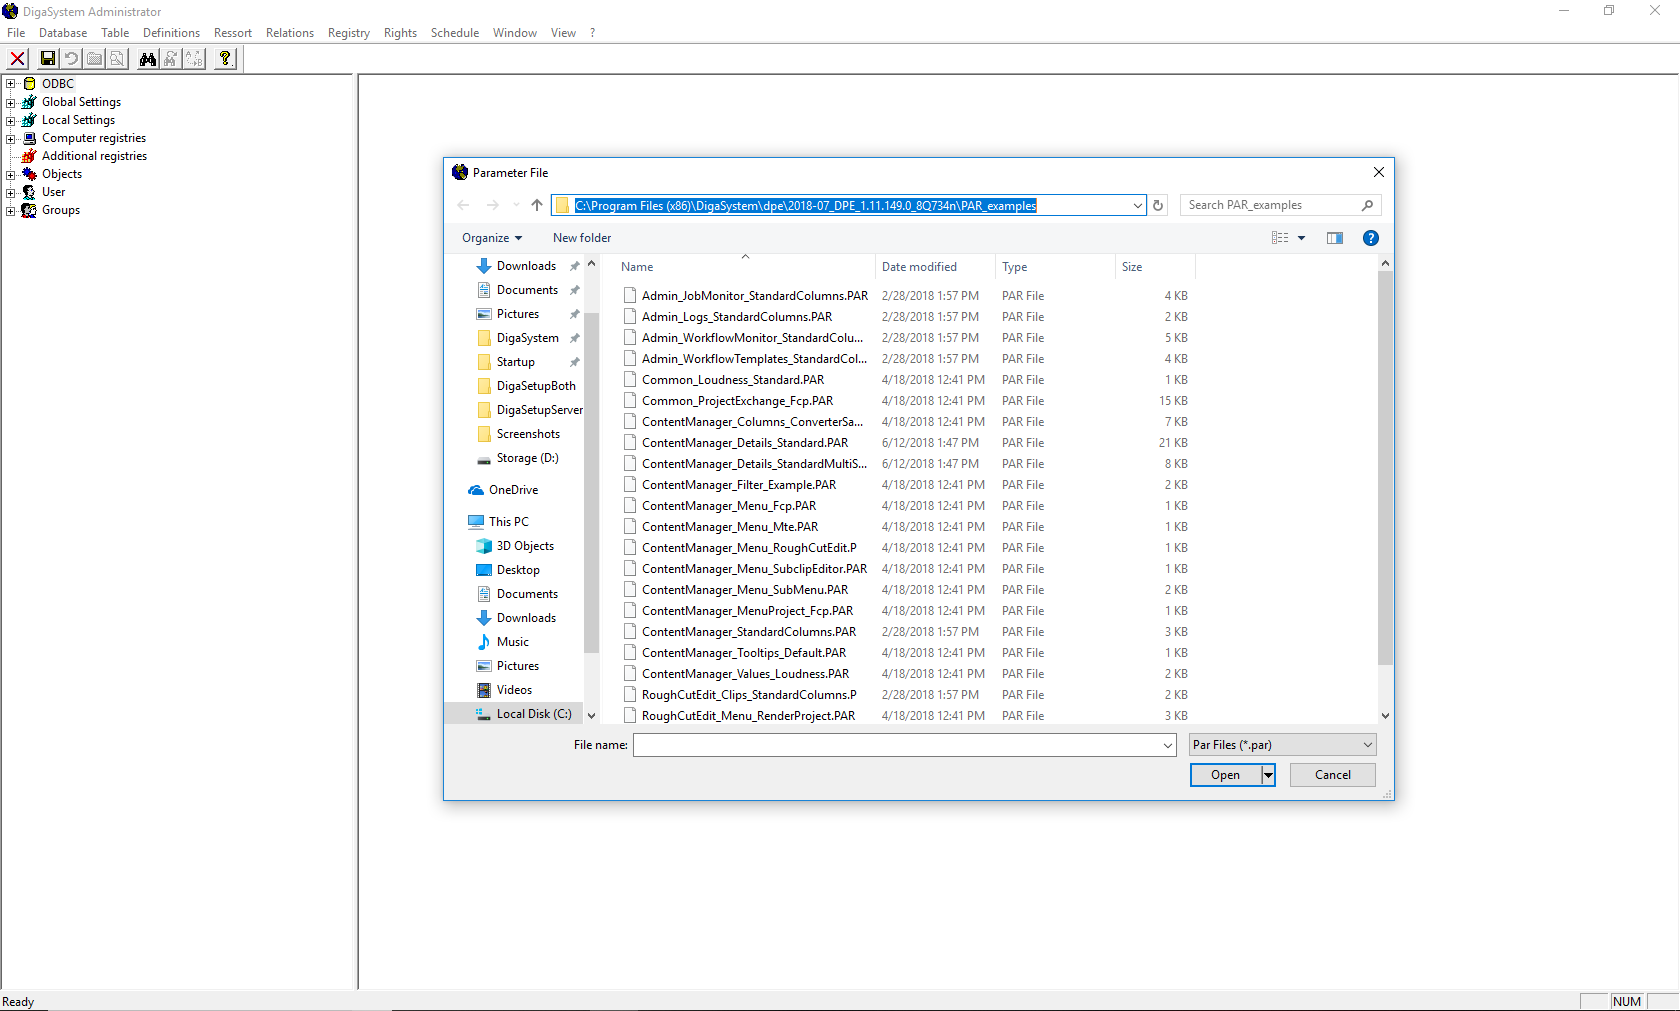Click the New folder button

[581, 238]
